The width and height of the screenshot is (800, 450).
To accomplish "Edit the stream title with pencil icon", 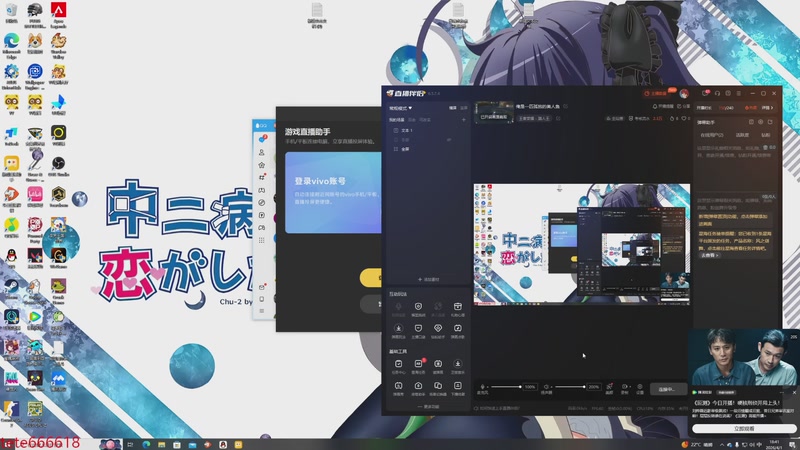I will tap(565, 107).
